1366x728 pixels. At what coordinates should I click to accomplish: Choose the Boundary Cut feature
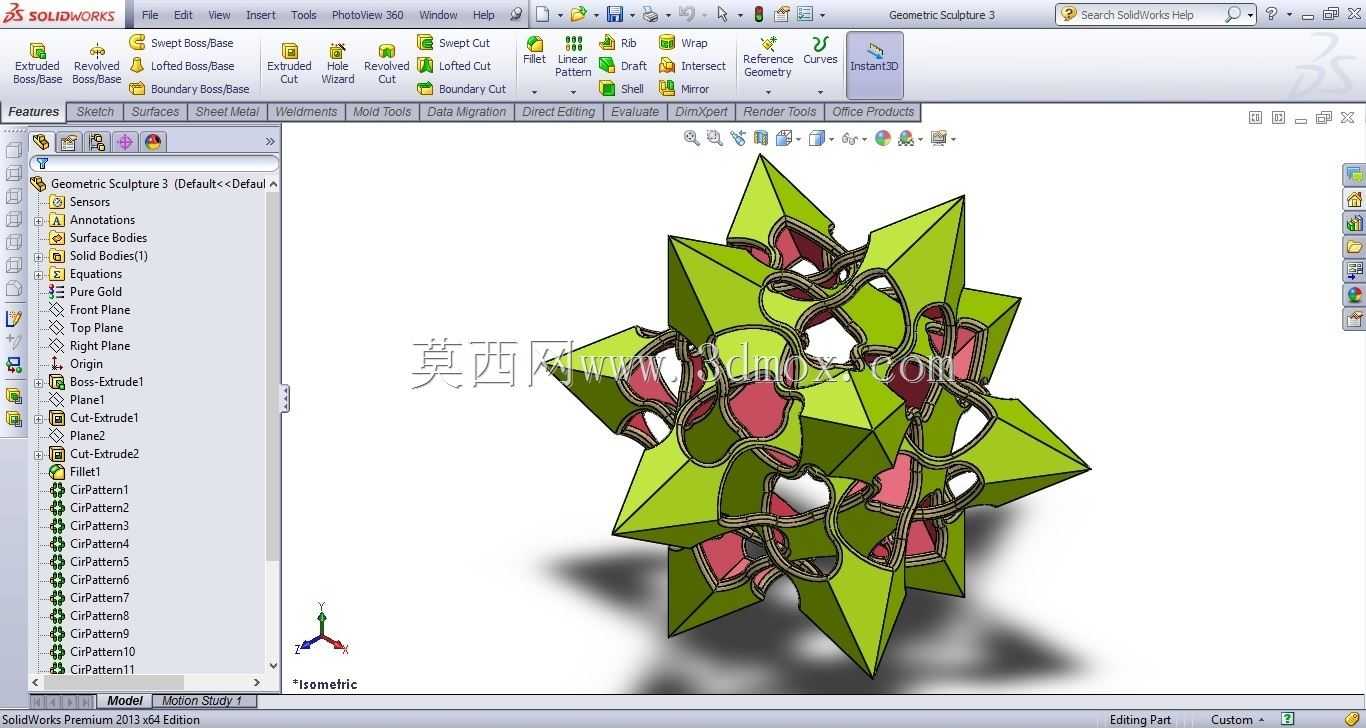point(461,89)
